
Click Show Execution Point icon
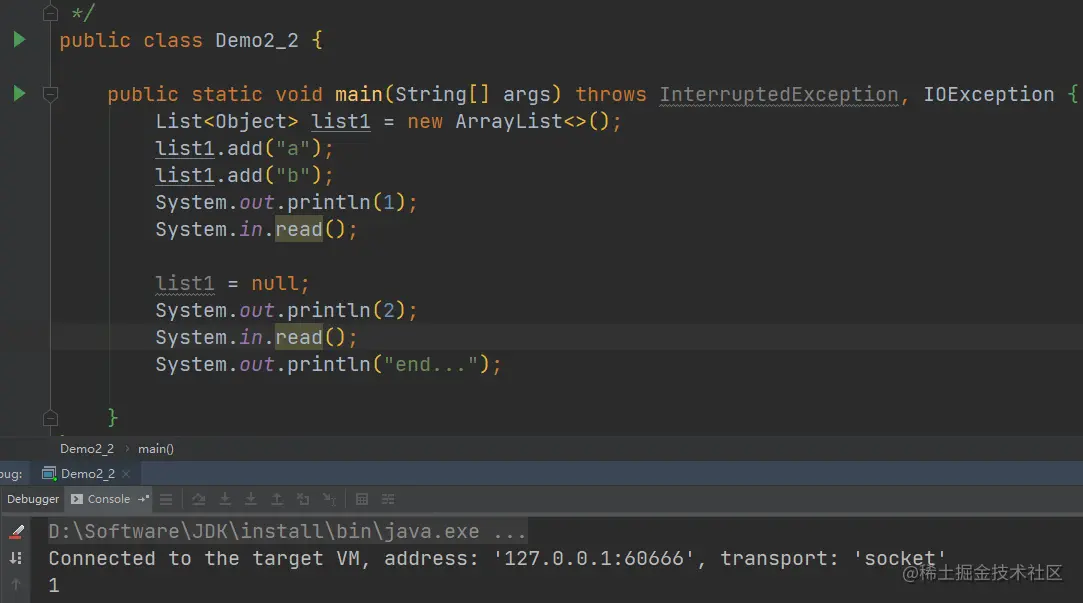[x=166, y=499]
